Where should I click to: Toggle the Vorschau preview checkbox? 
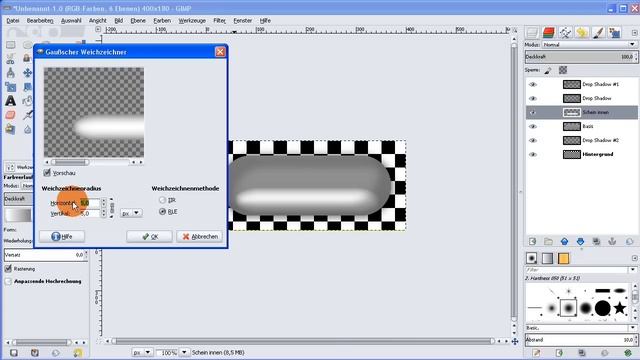coord(47,173)
